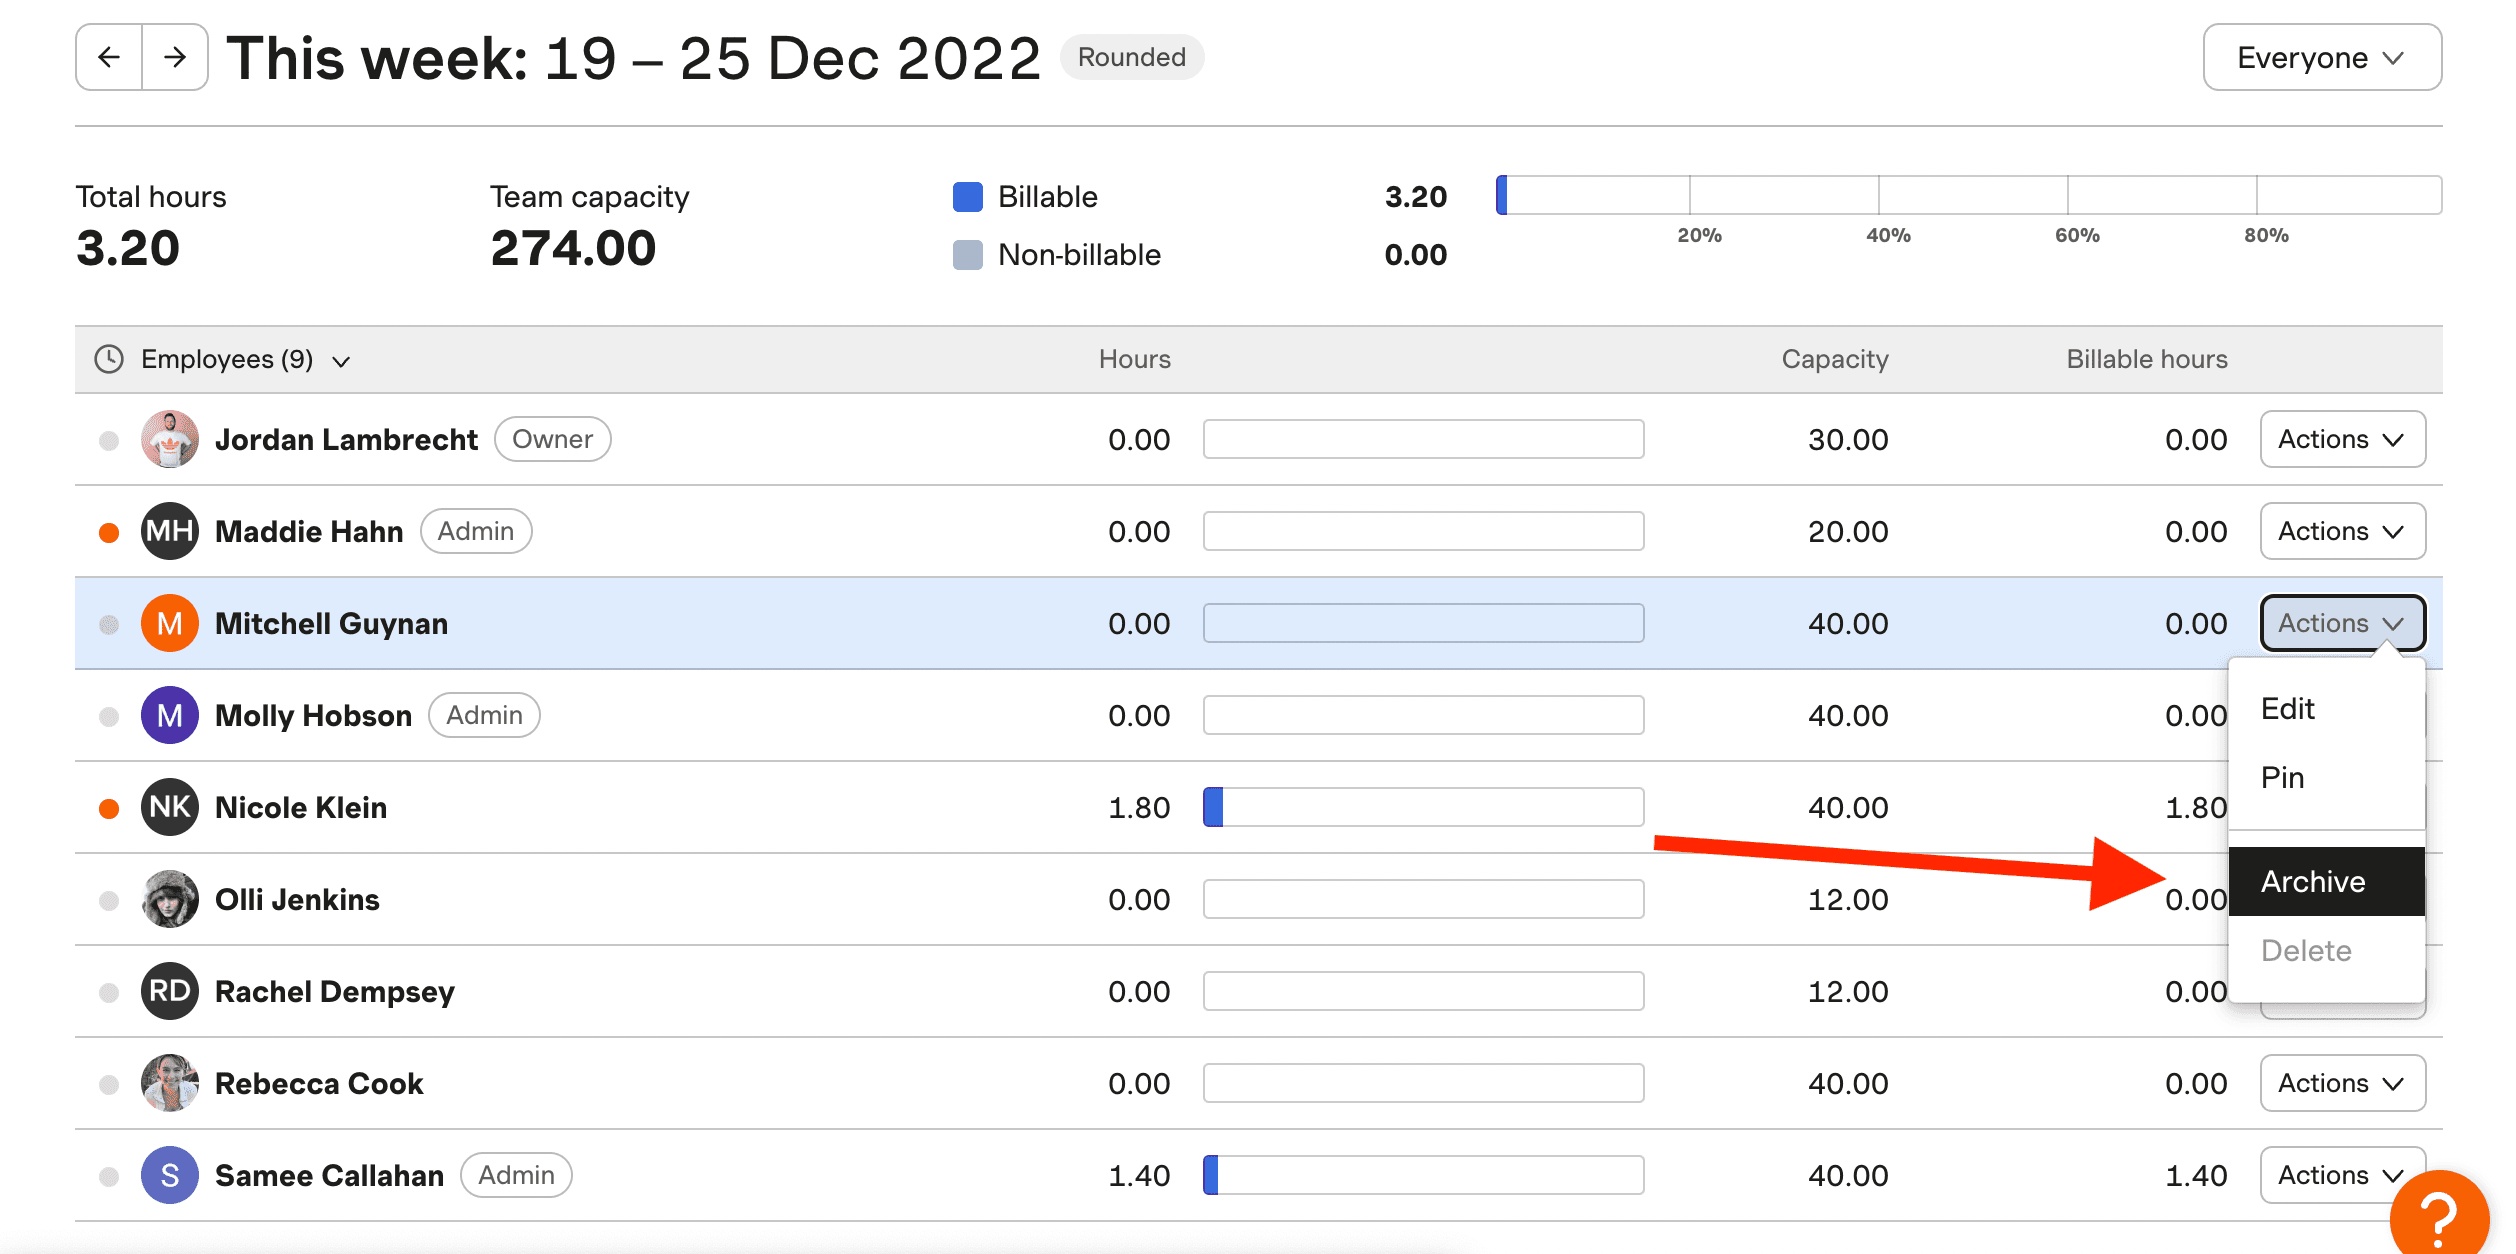
Task: Click Molly Hobson's Admin badge
Action: 484,715
